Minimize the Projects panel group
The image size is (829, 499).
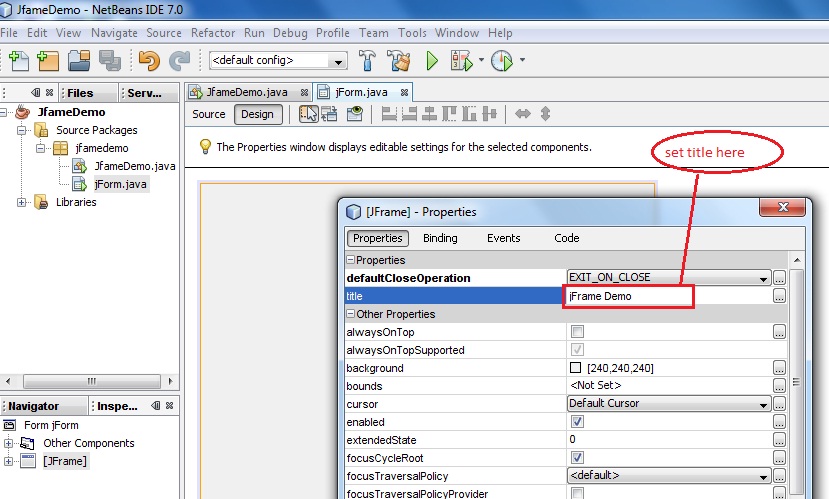pos(35,93)
